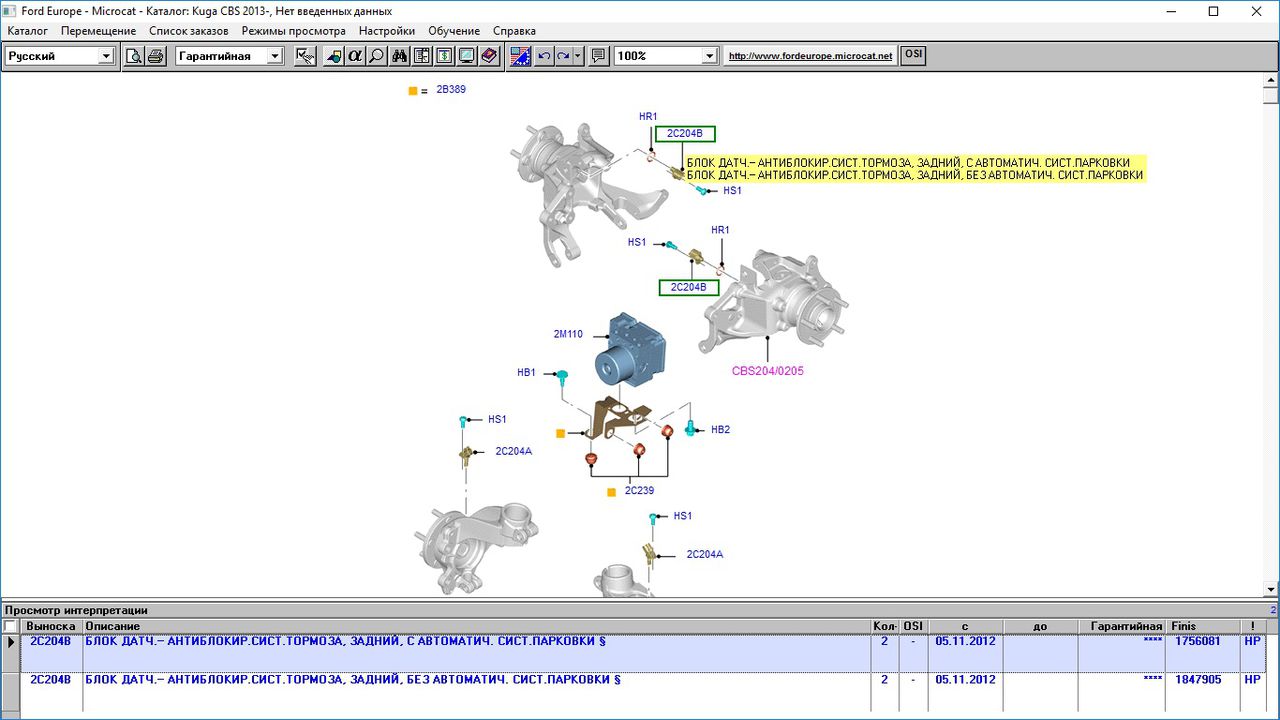Viewport: 1280px width, 720px height.
Task: Click the orange square beside 2B389
Action: [412, 91]
